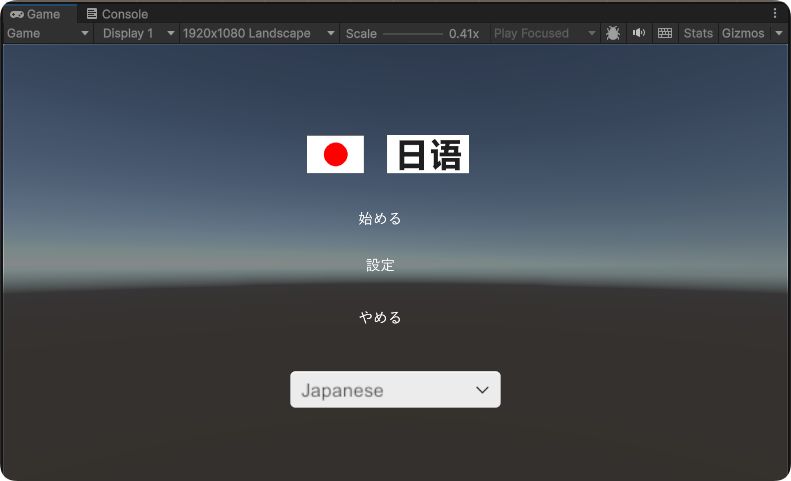The height and width of the screenshot is (481, 791).
Task: Open the three-dot panel options menu
Action: point(775,14)
